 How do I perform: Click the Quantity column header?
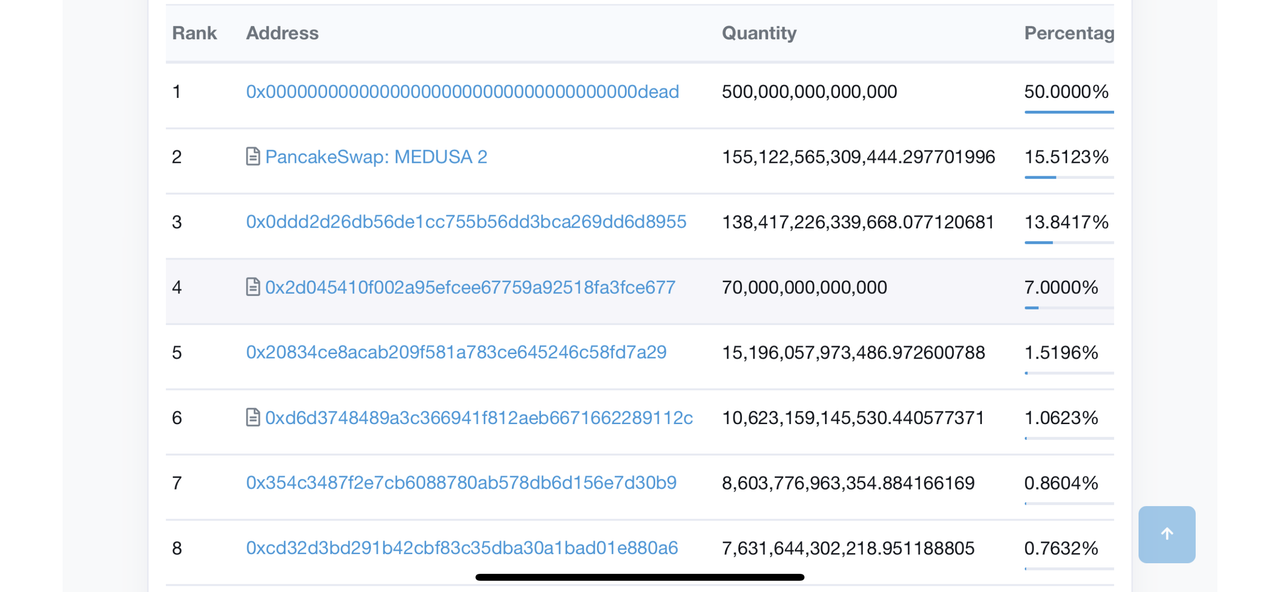(759, 33)
